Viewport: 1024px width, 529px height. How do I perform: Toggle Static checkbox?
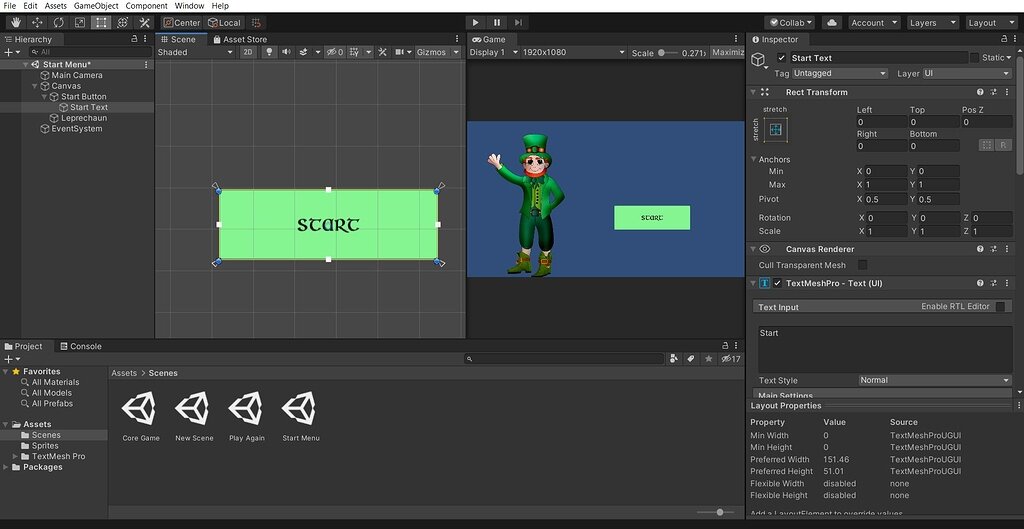974,57
